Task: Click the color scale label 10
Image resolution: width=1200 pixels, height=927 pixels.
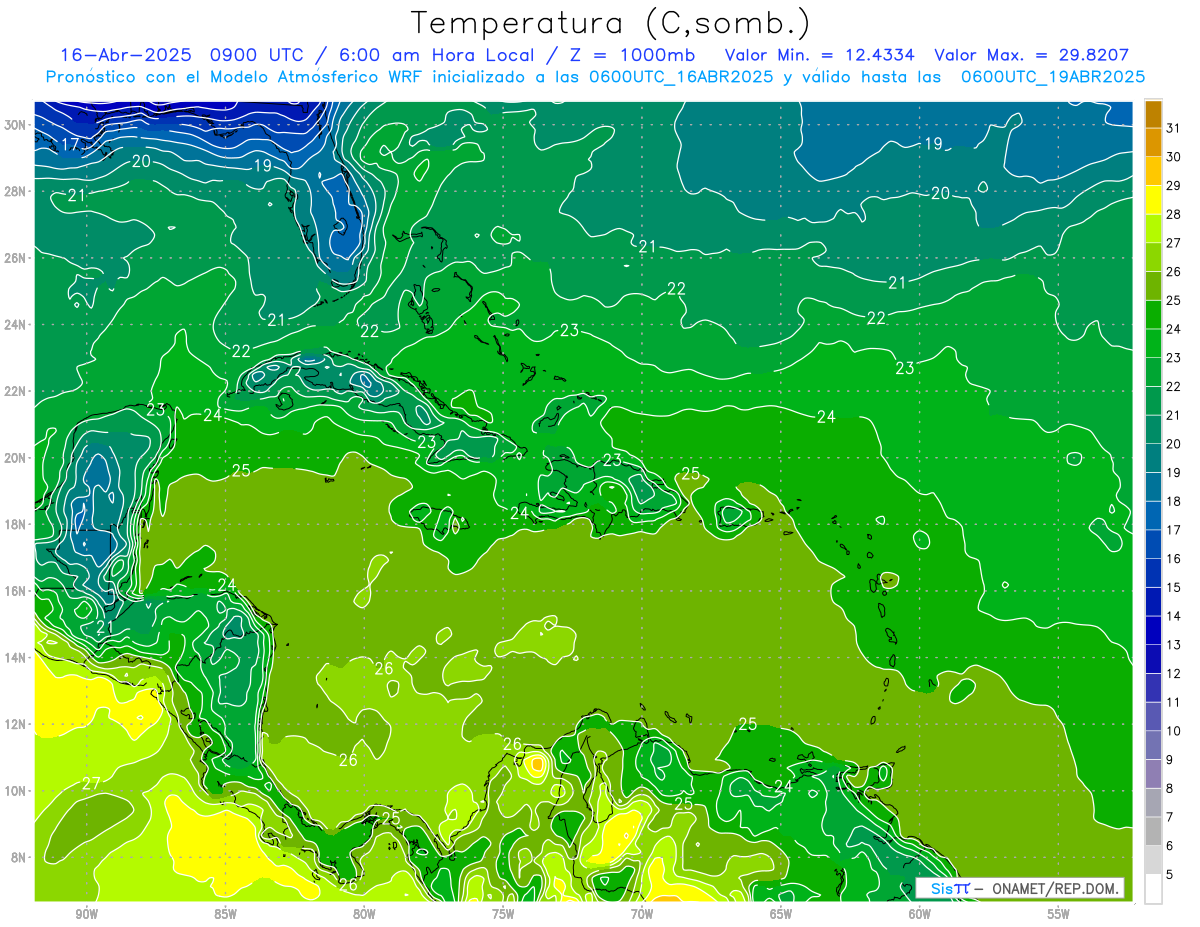Action: click(1174, 731)
